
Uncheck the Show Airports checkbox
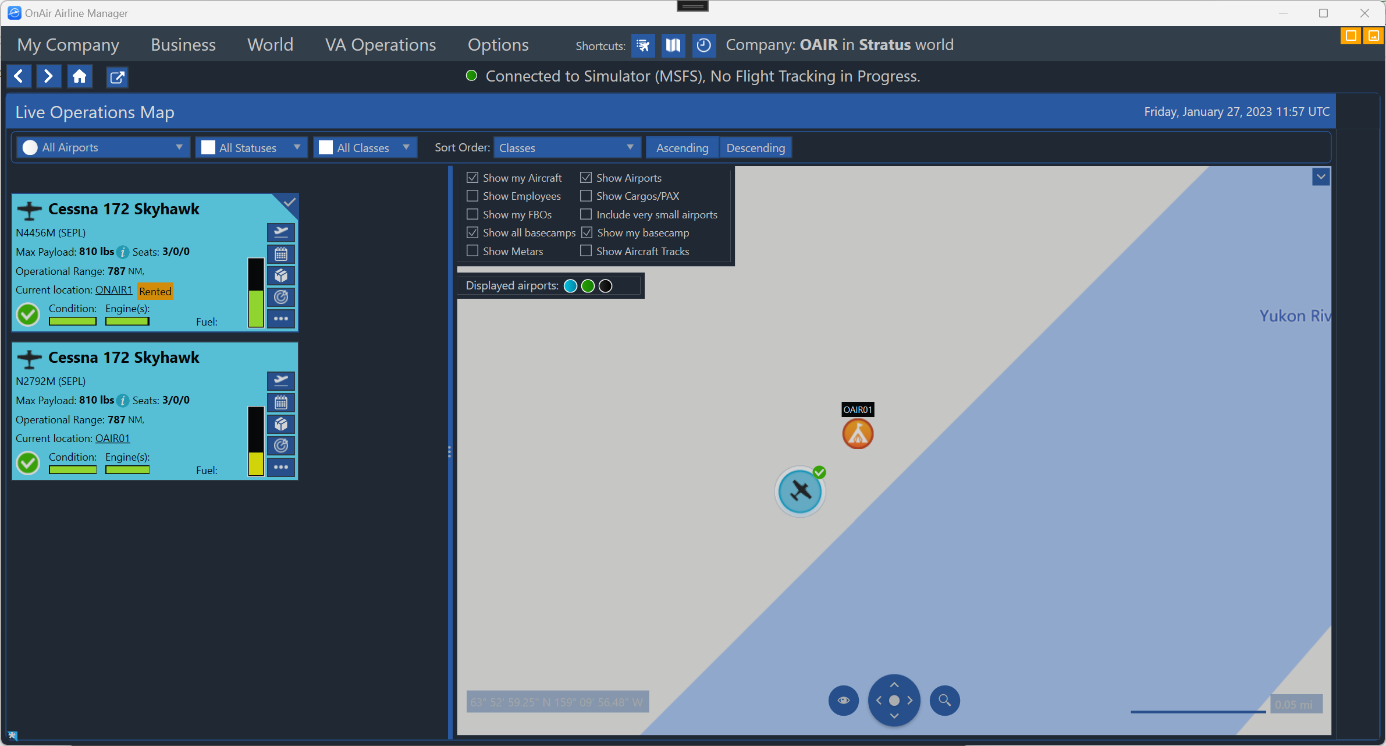tap(587, 178)
